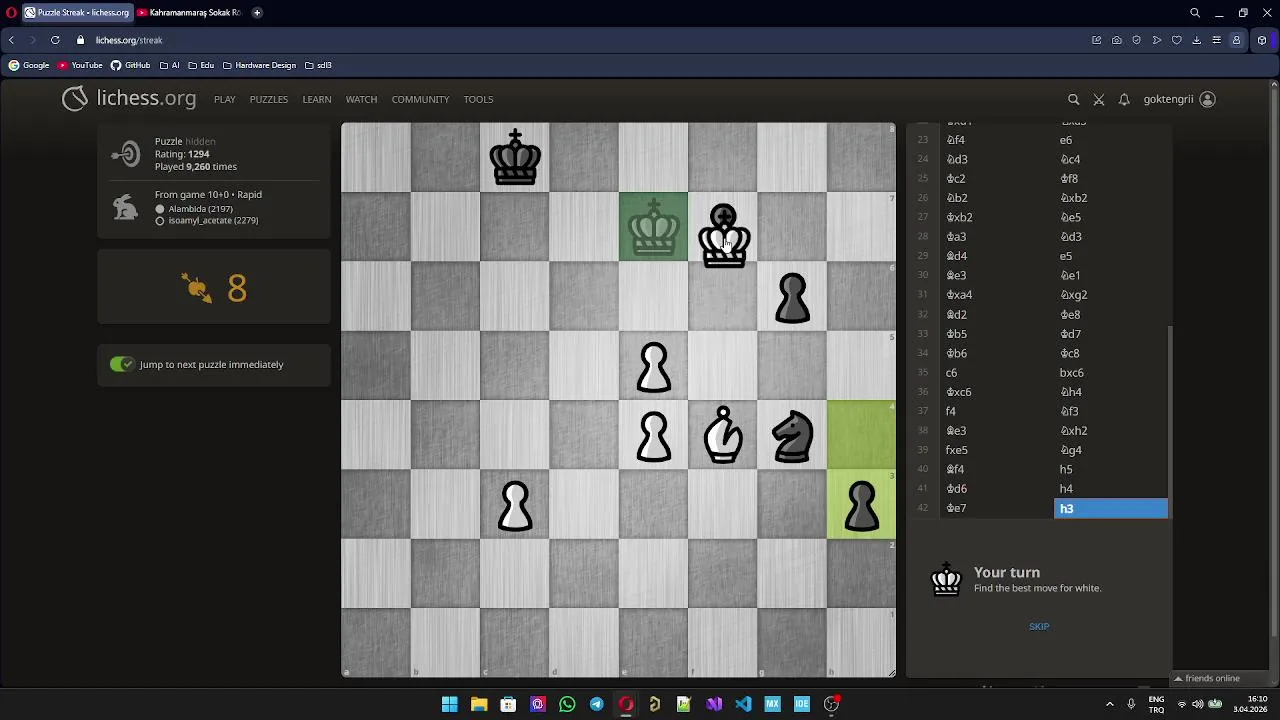Click the highlighted h4 square
This screenshot has width=1280, height=720.
(x=861, y=434)
